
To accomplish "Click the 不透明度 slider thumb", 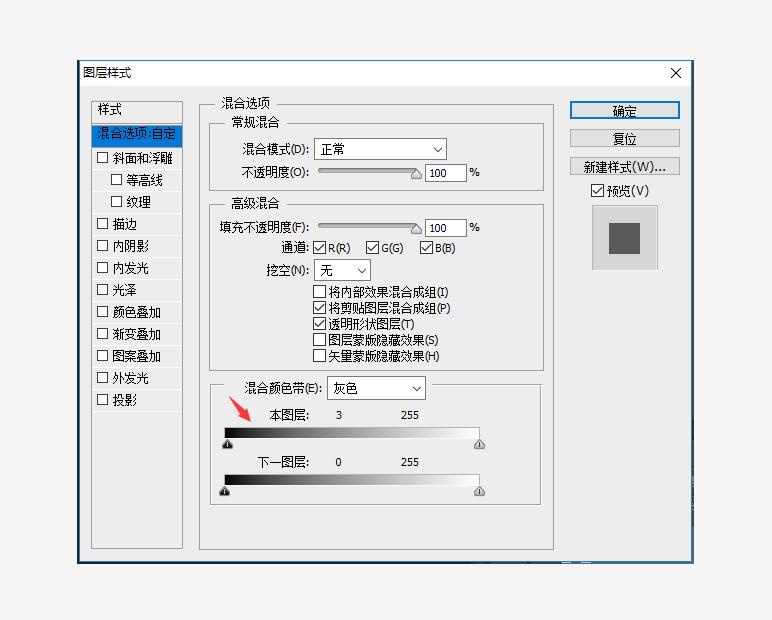I will click(416, 174).
